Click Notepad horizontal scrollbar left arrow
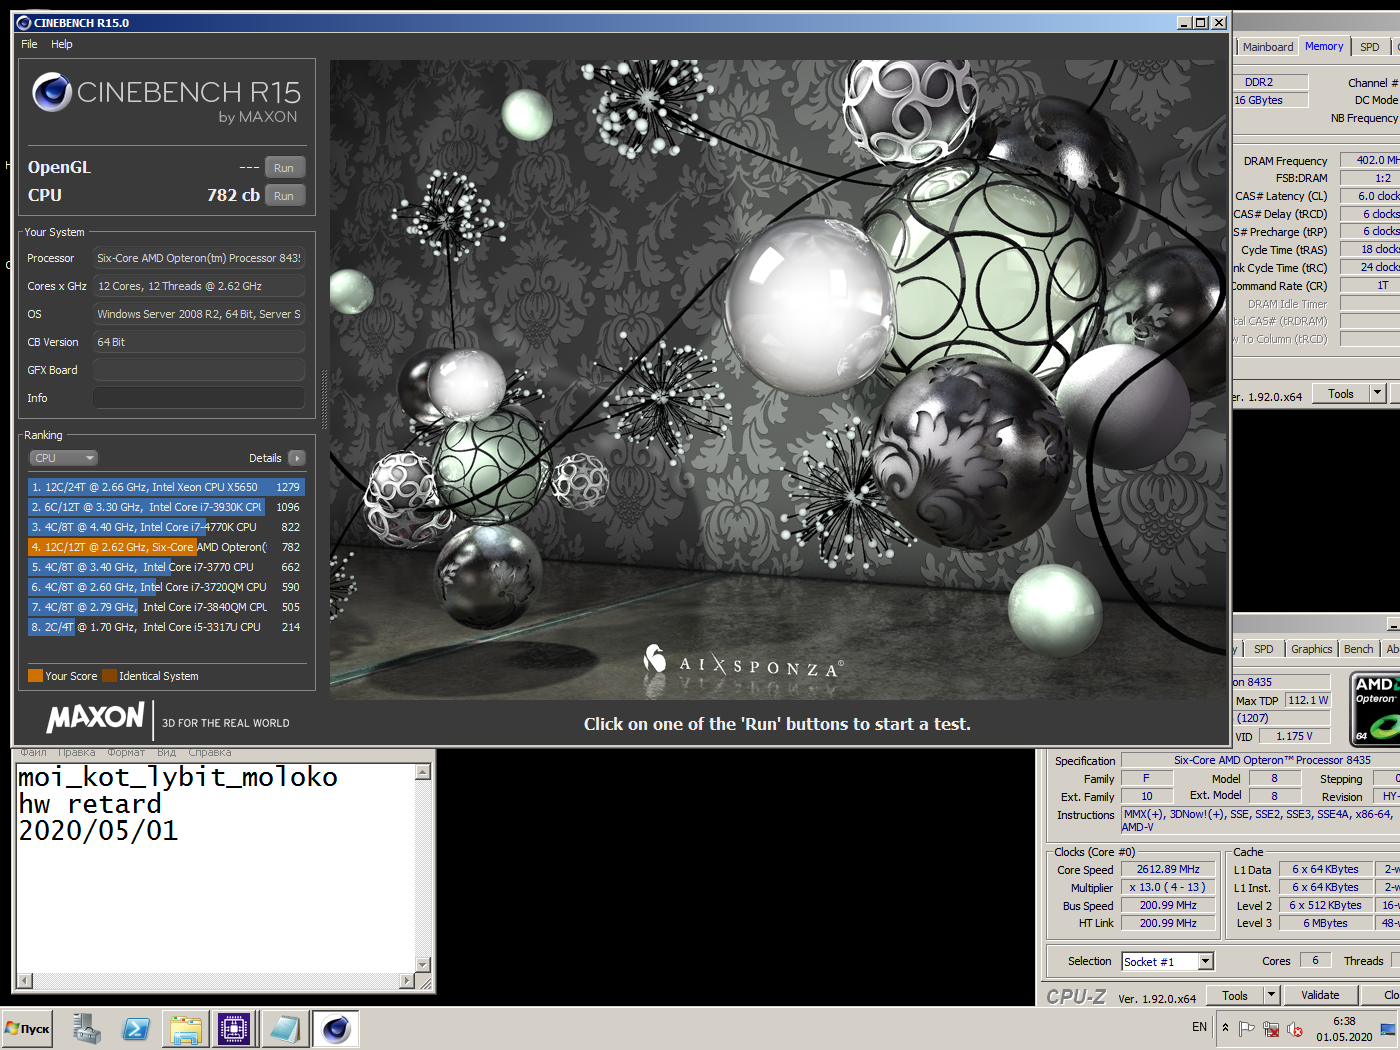This screenshot has height=1050, width=1400. [x=25, y=981]
